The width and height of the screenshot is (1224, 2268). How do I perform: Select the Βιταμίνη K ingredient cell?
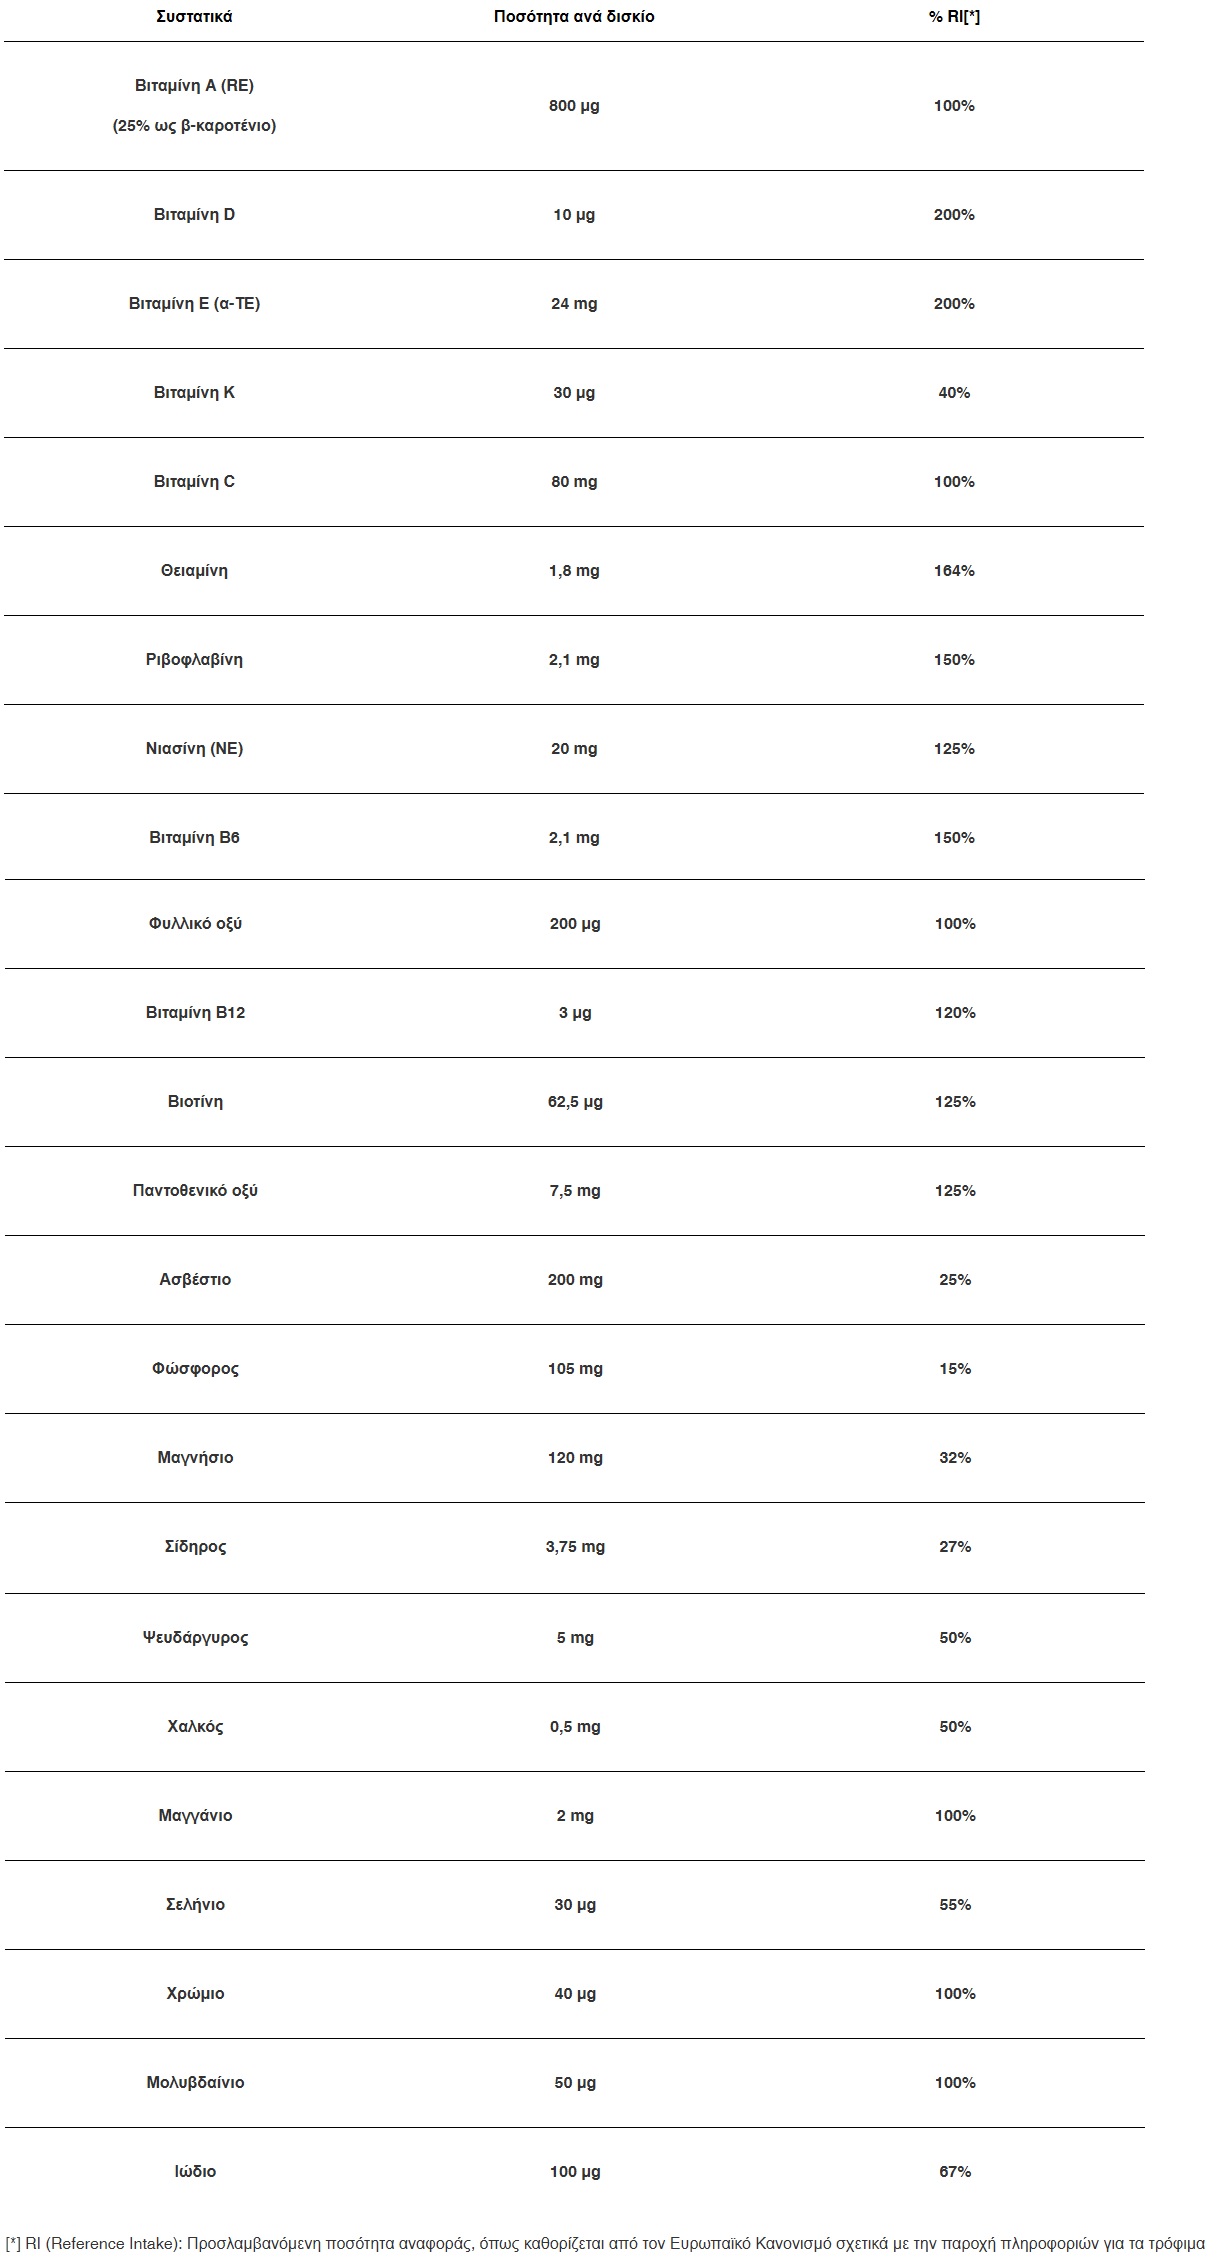click(x=194, y=393)
